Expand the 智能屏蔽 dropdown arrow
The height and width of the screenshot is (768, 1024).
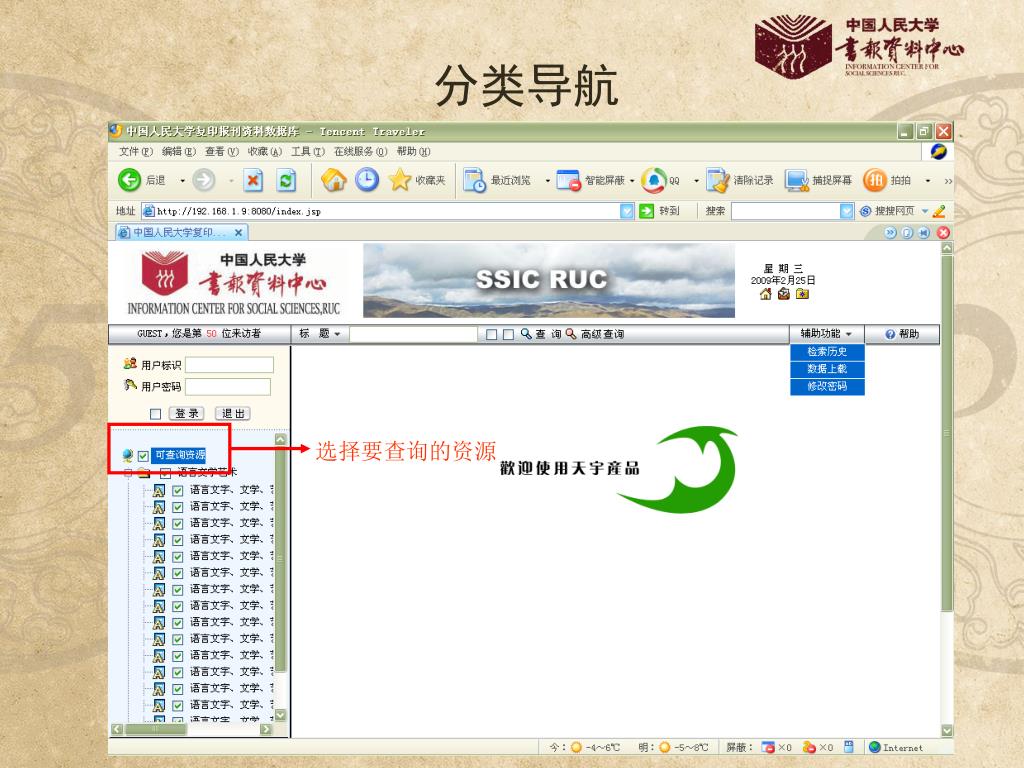point(632,181)
